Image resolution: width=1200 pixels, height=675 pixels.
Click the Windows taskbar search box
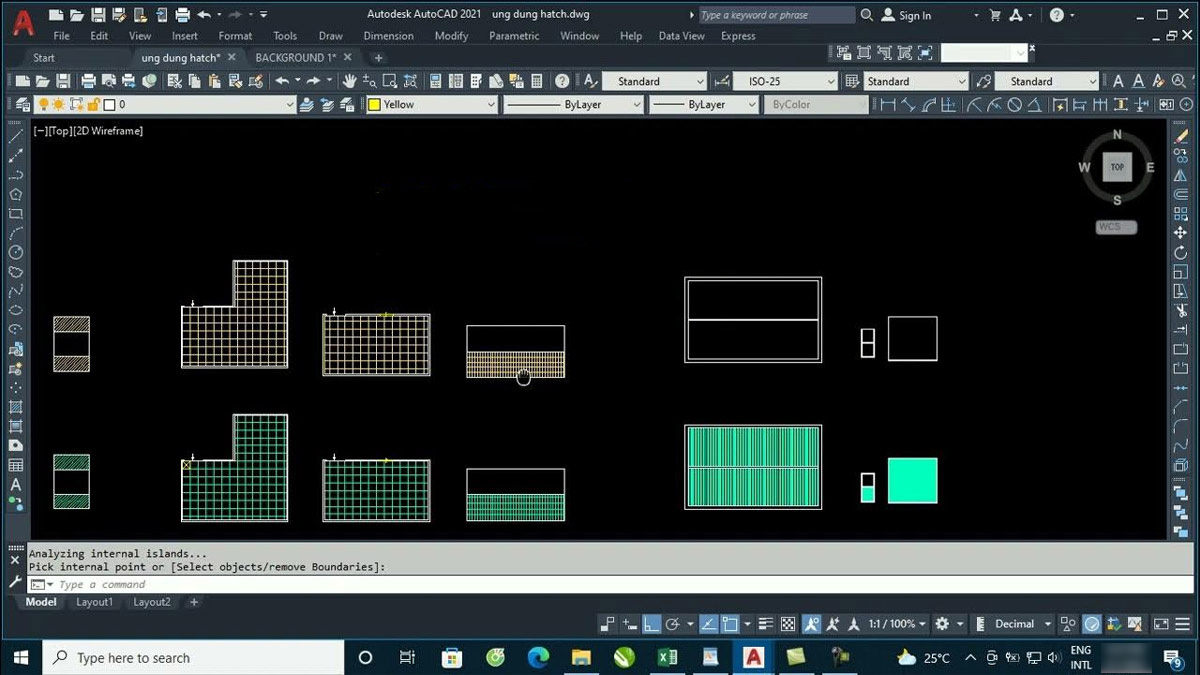coord(195,657)
